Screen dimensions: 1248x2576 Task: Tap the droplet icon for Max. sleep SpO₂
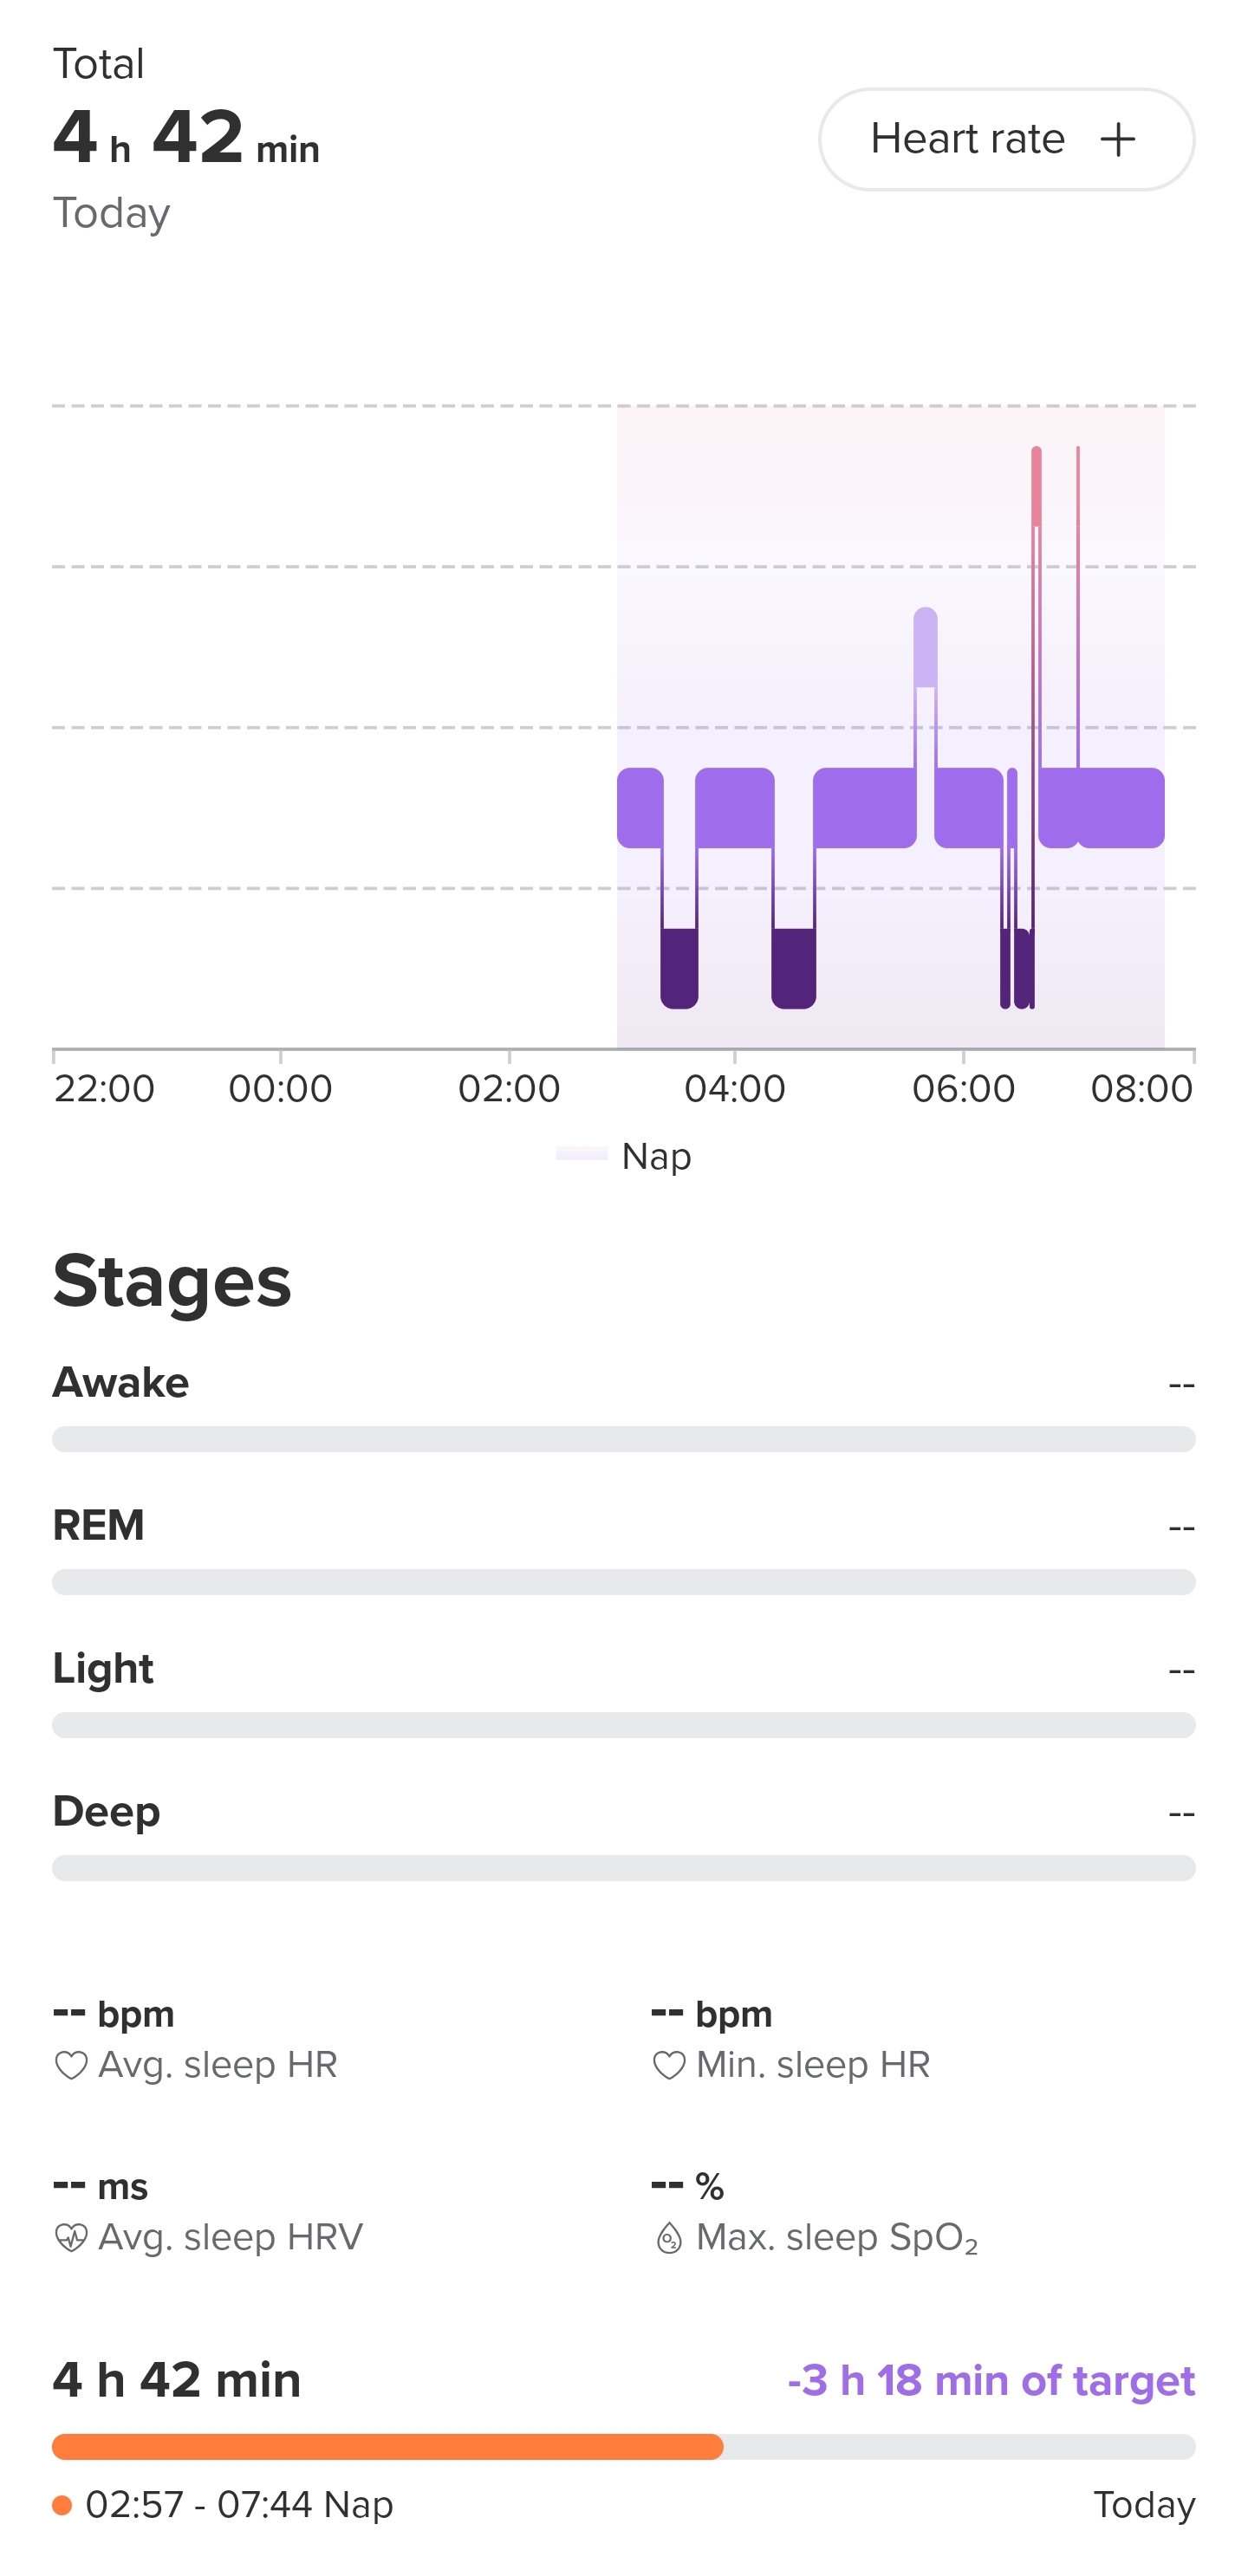668,2238
